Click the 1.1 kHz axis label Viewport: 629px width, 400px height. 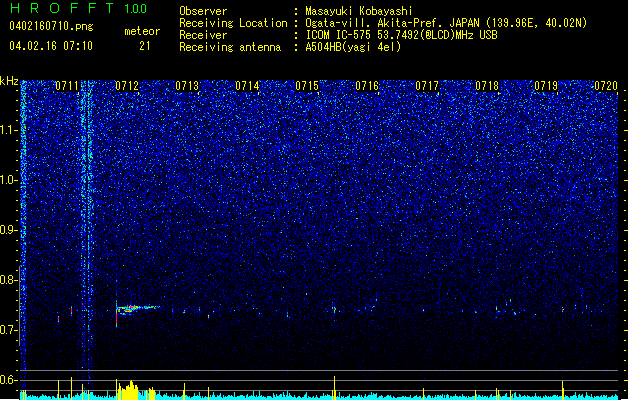pos(9,130)
